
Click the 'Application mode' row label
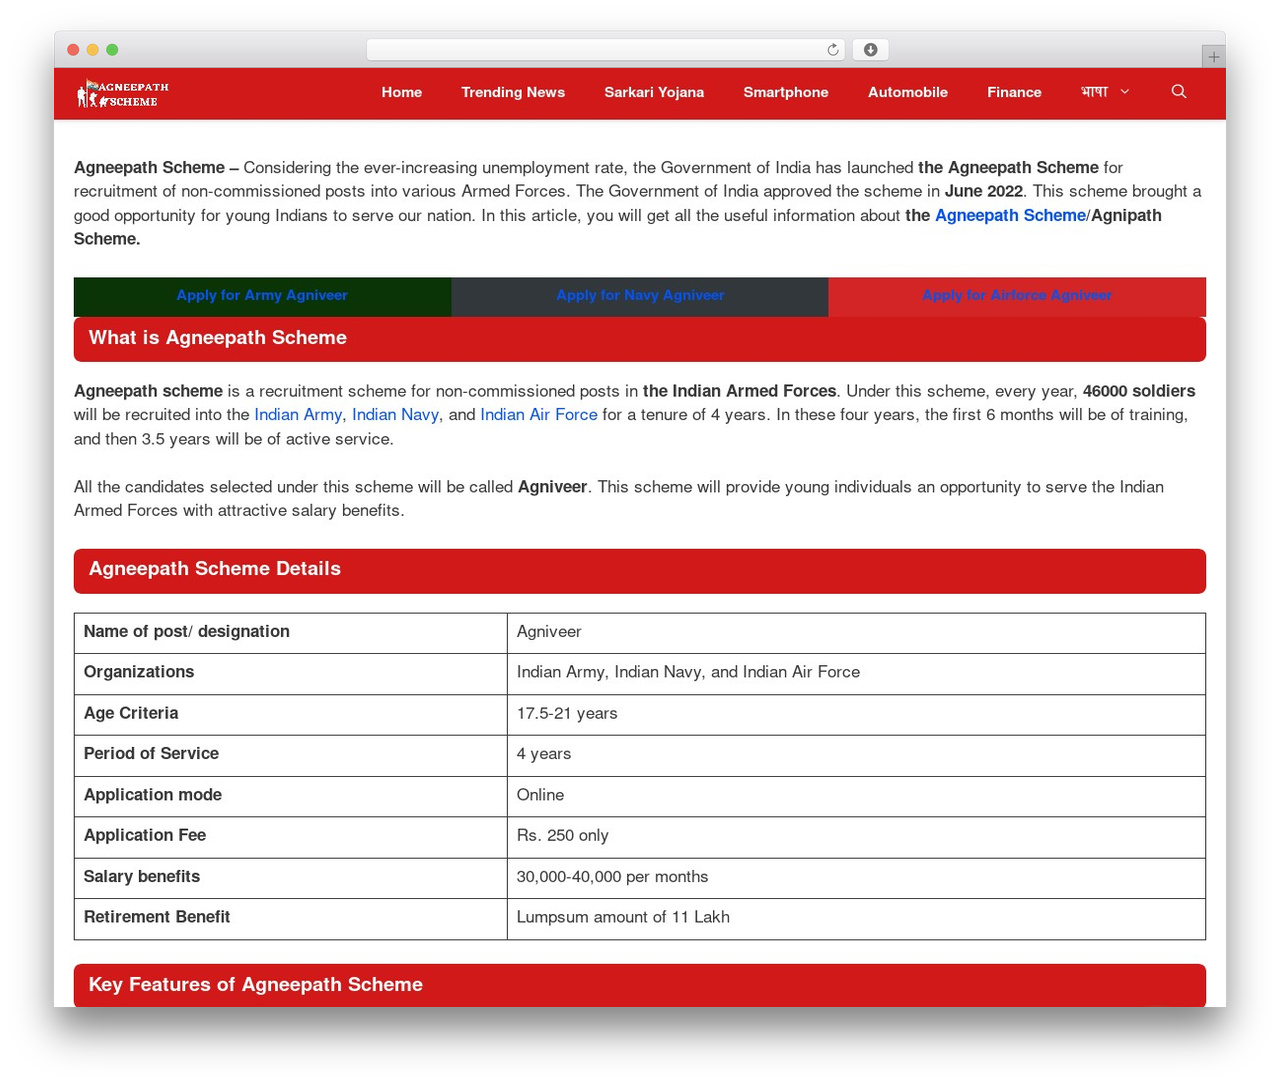[x=291, y=796]
